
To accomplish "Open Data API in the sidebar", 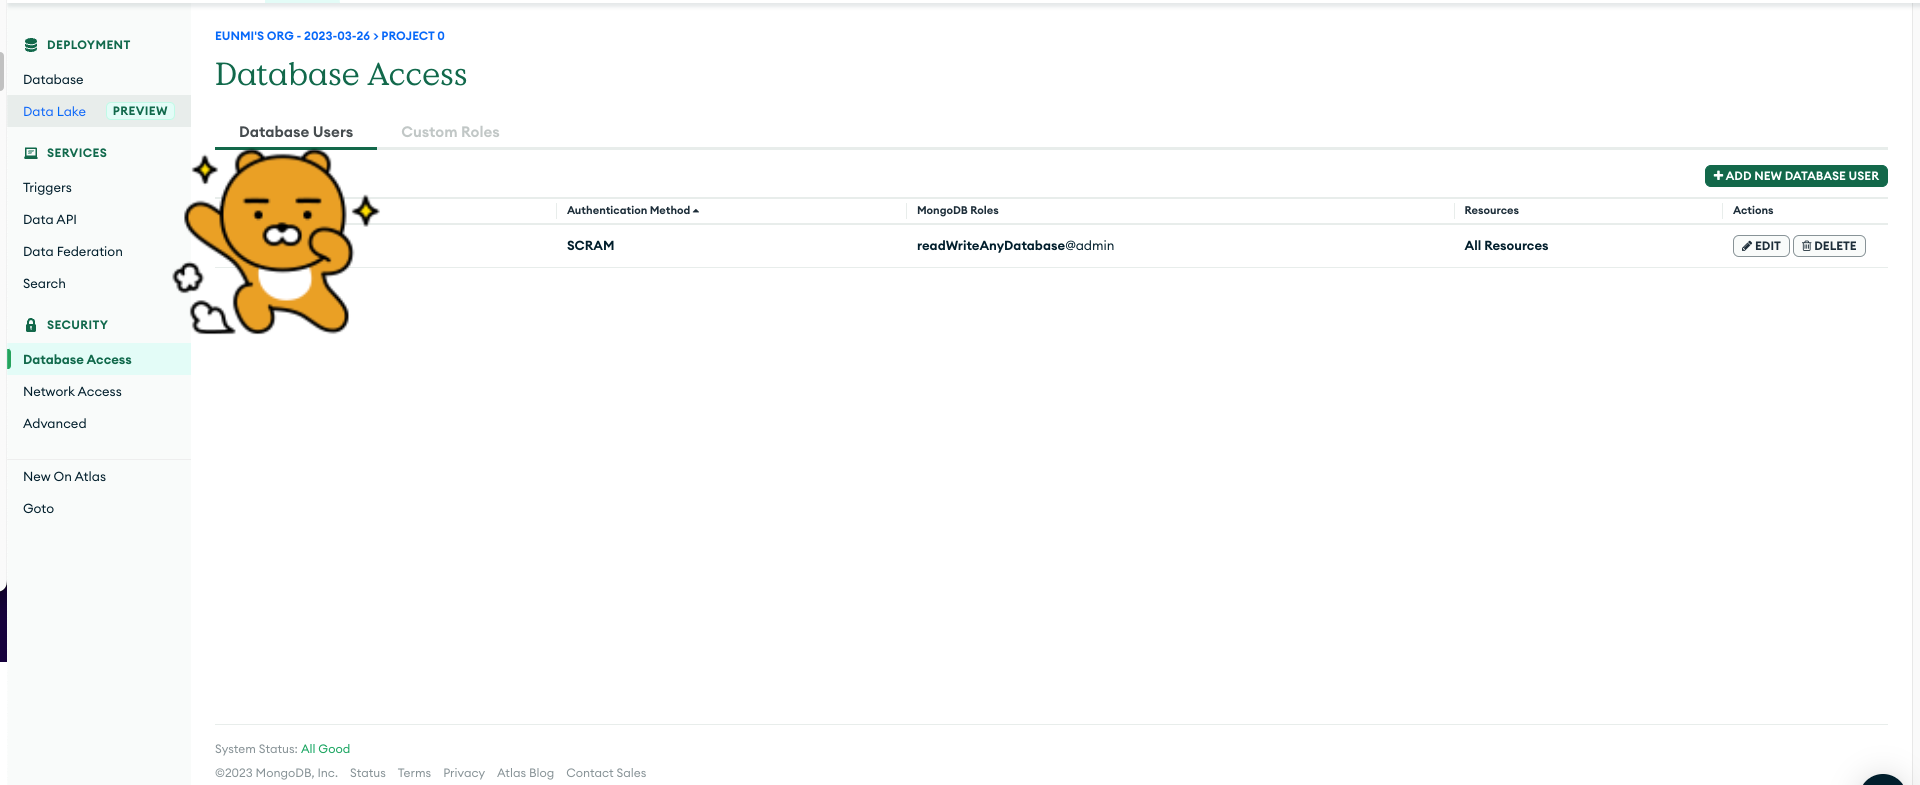I will click(50, 220).
